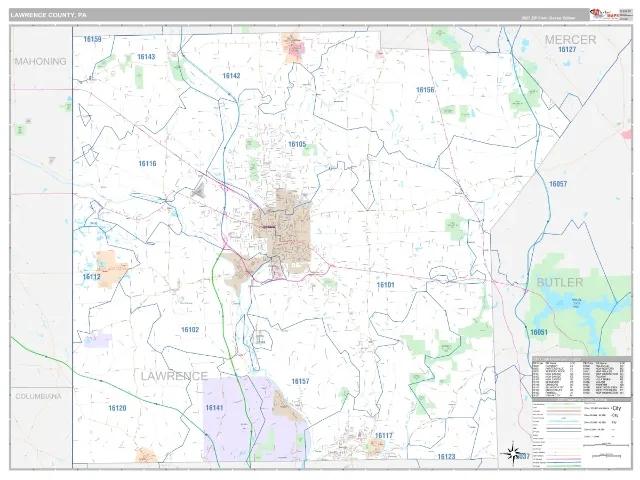The image size is (640, 480).
Task: Select the ZIP code label 16142
Action: click(231, 76)
